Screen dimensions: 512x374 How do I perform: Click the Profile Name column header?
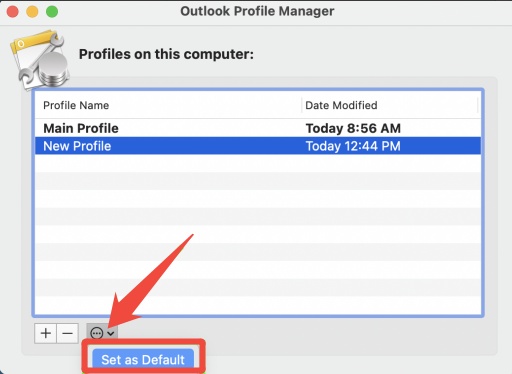coord(168,105)
